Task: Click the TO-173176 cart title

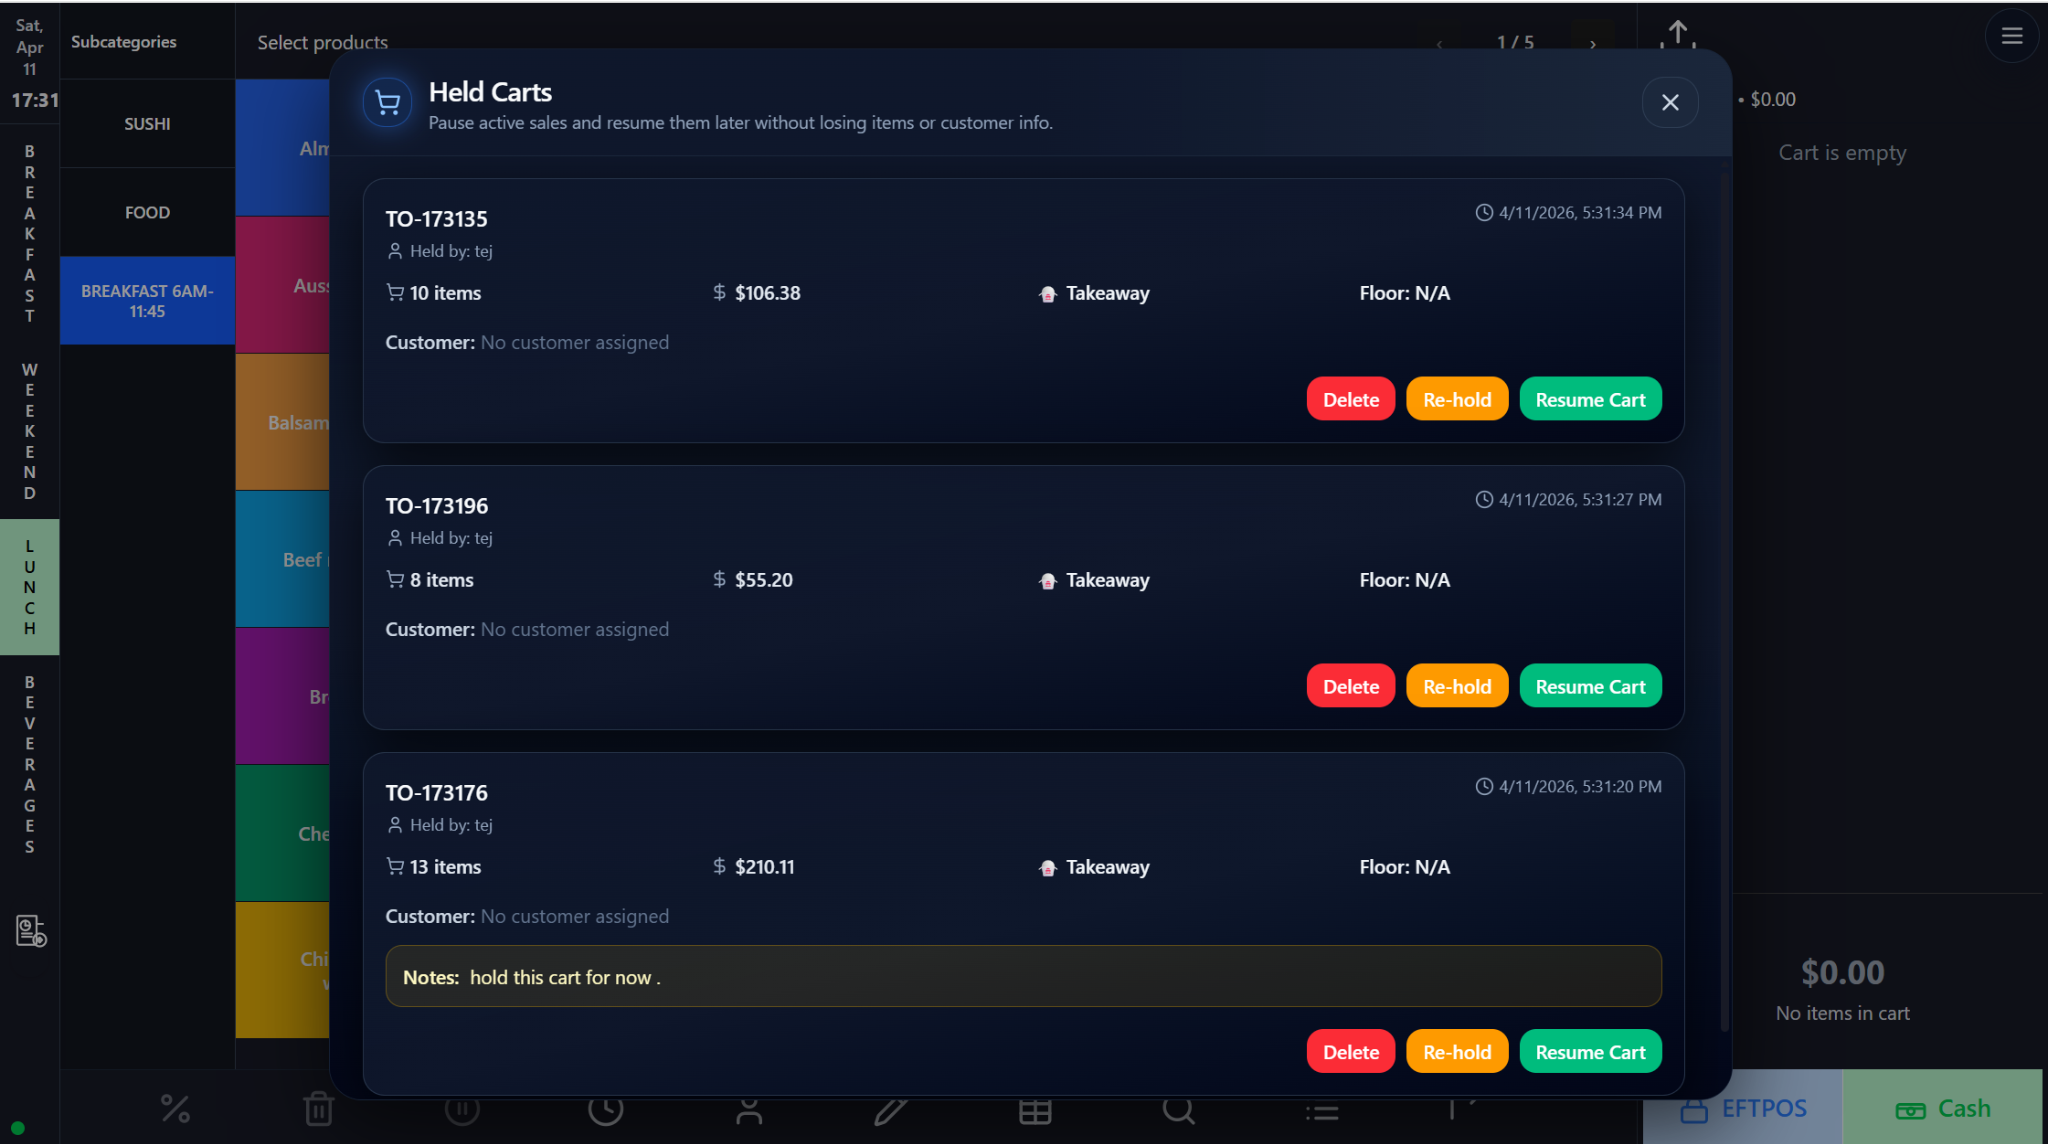Action: 437,793
